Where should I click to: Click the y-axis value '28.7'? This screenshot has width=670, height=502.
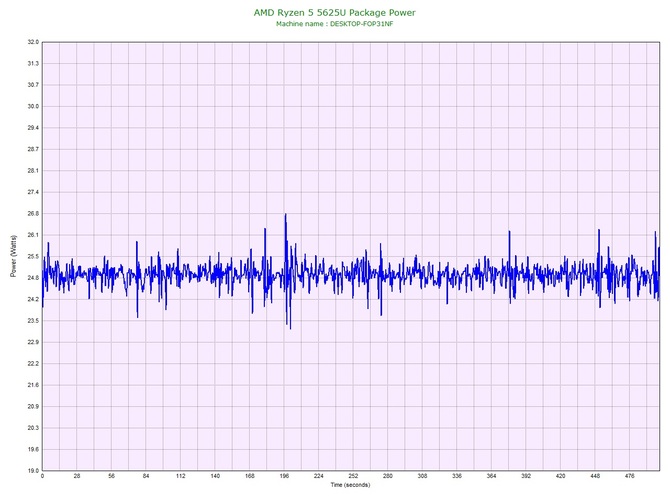point(33,149)
